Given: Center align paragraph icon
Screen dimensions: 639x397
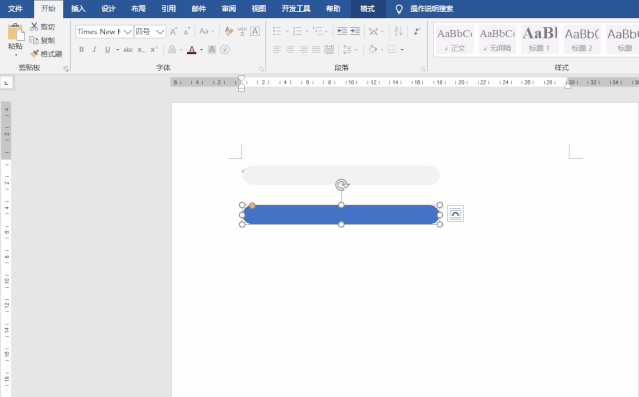Looking at the screenshot, I should (x=290, y=50).
